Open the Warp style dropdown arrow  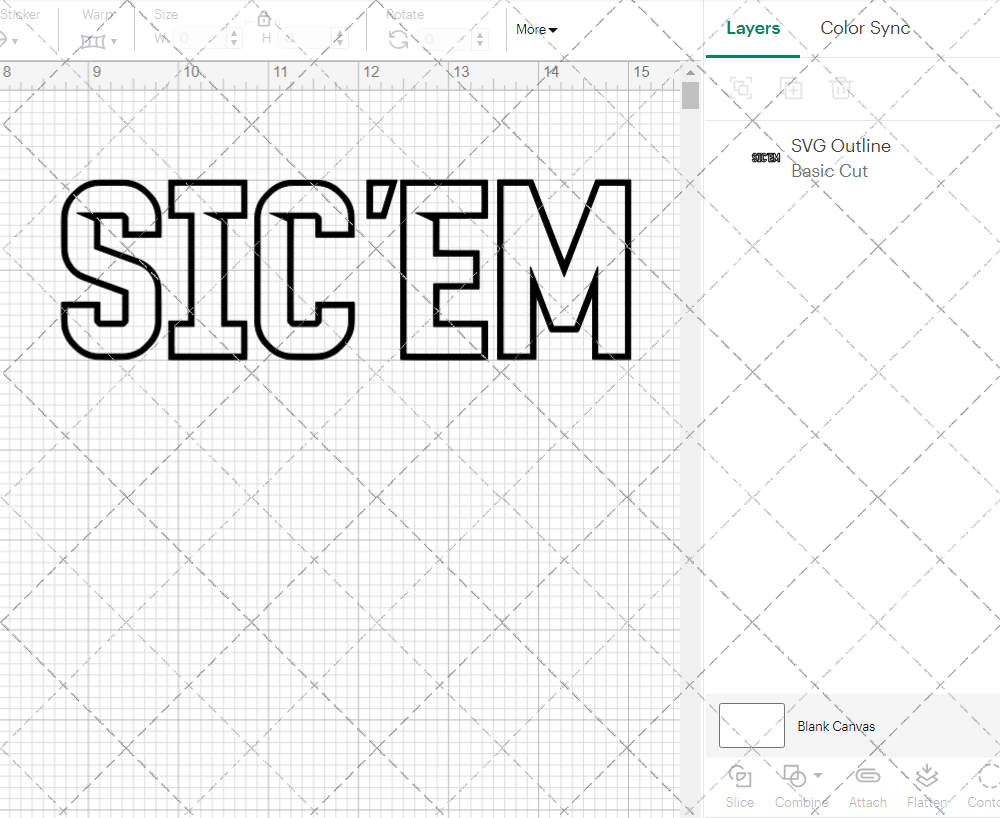point(113,41)
